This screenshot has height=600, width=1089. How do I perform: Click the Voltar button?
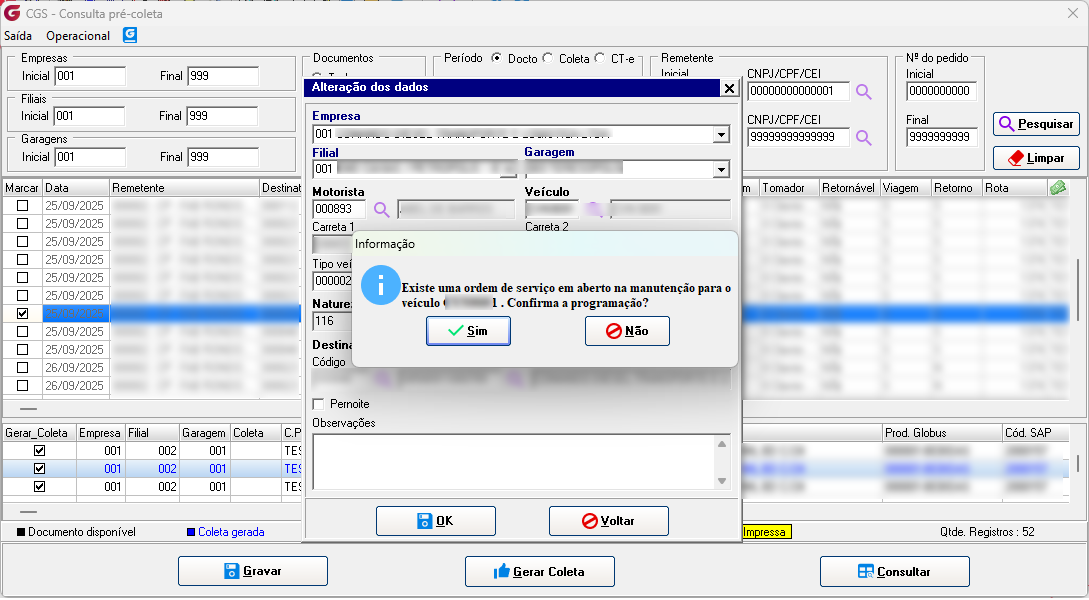tap(608, 521)
